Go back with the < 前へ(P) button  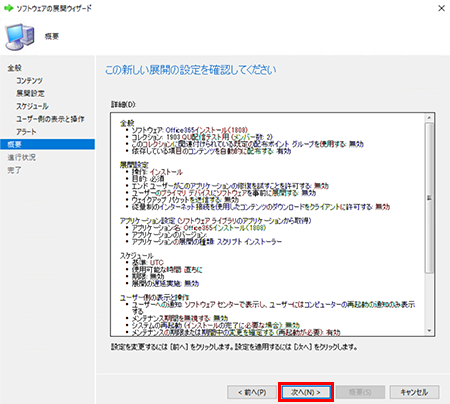pyautogui.click(x=252, y=392)
